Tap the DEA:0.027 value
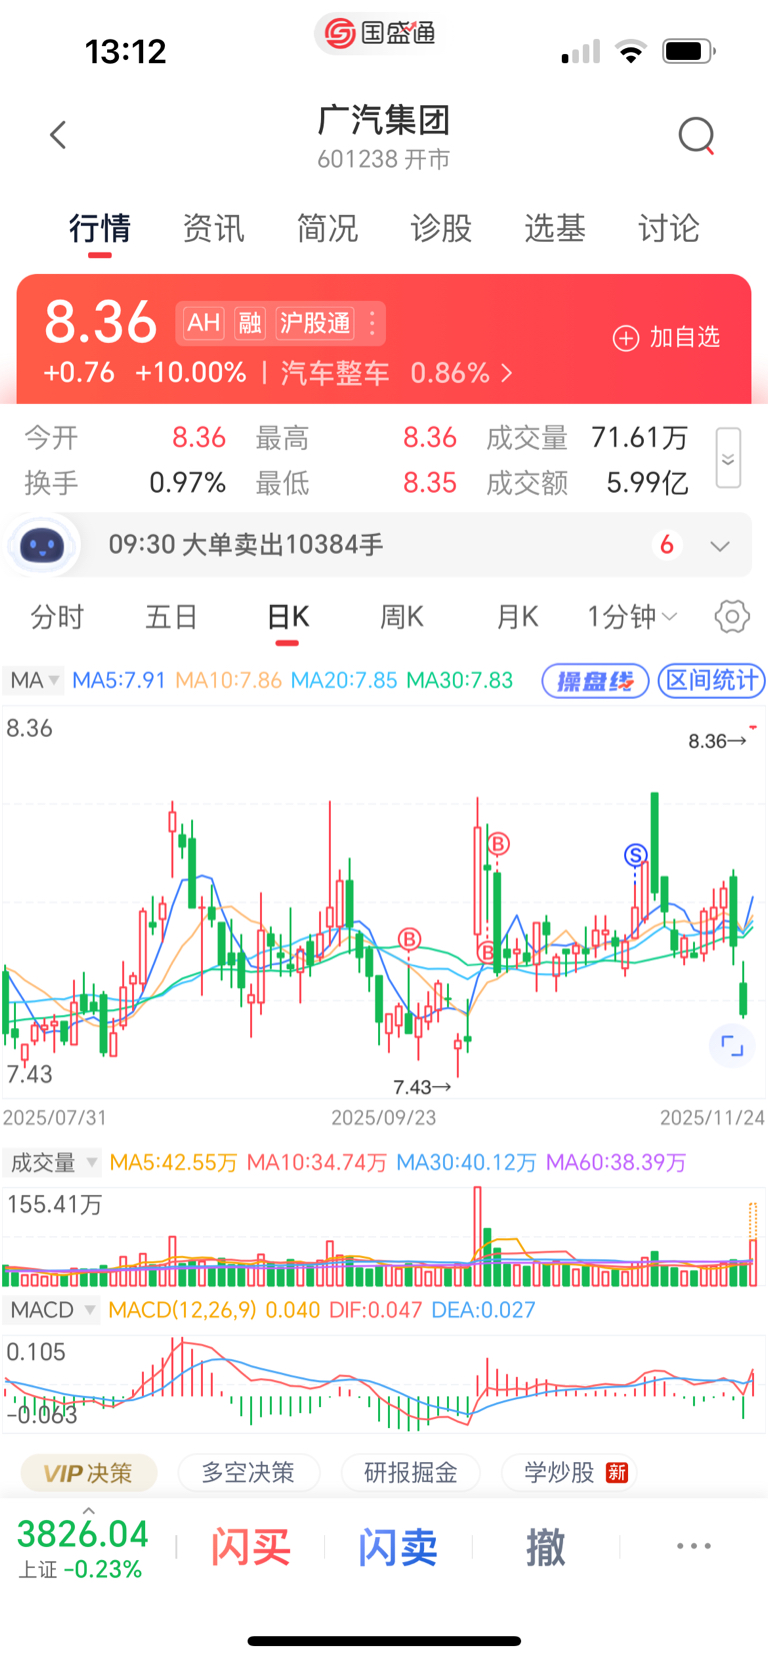 (483, 1310)
